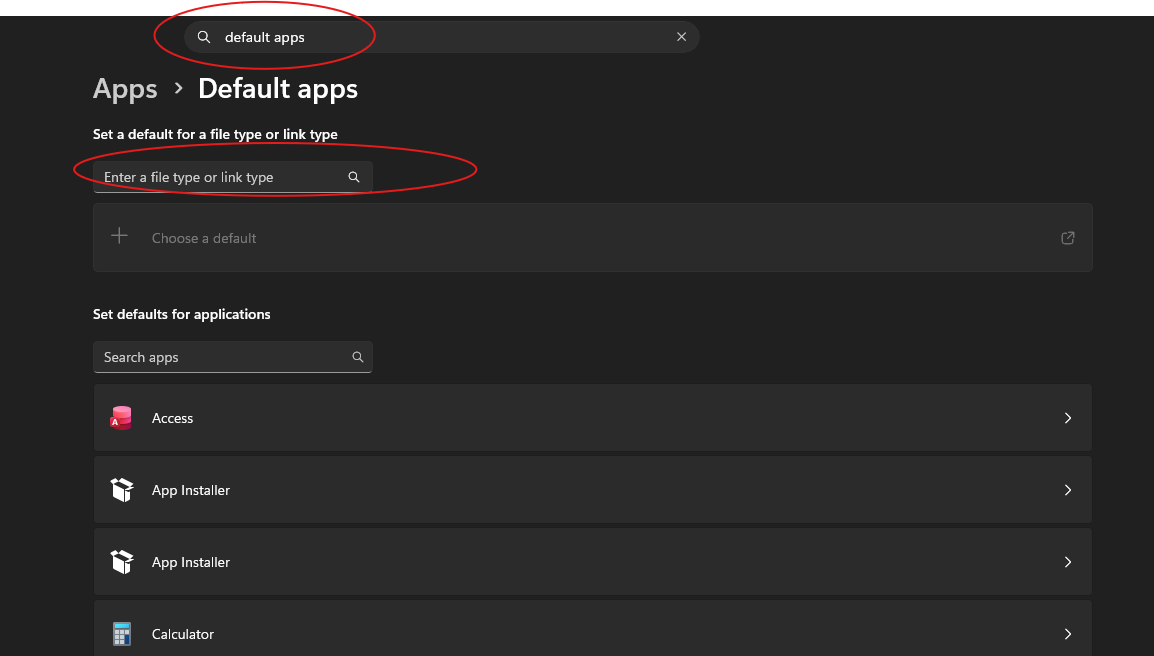Image resolution: width=1154 pixels, height=656 pixels.
Task: Click the first App Installer icon
Action: point(121,490)
